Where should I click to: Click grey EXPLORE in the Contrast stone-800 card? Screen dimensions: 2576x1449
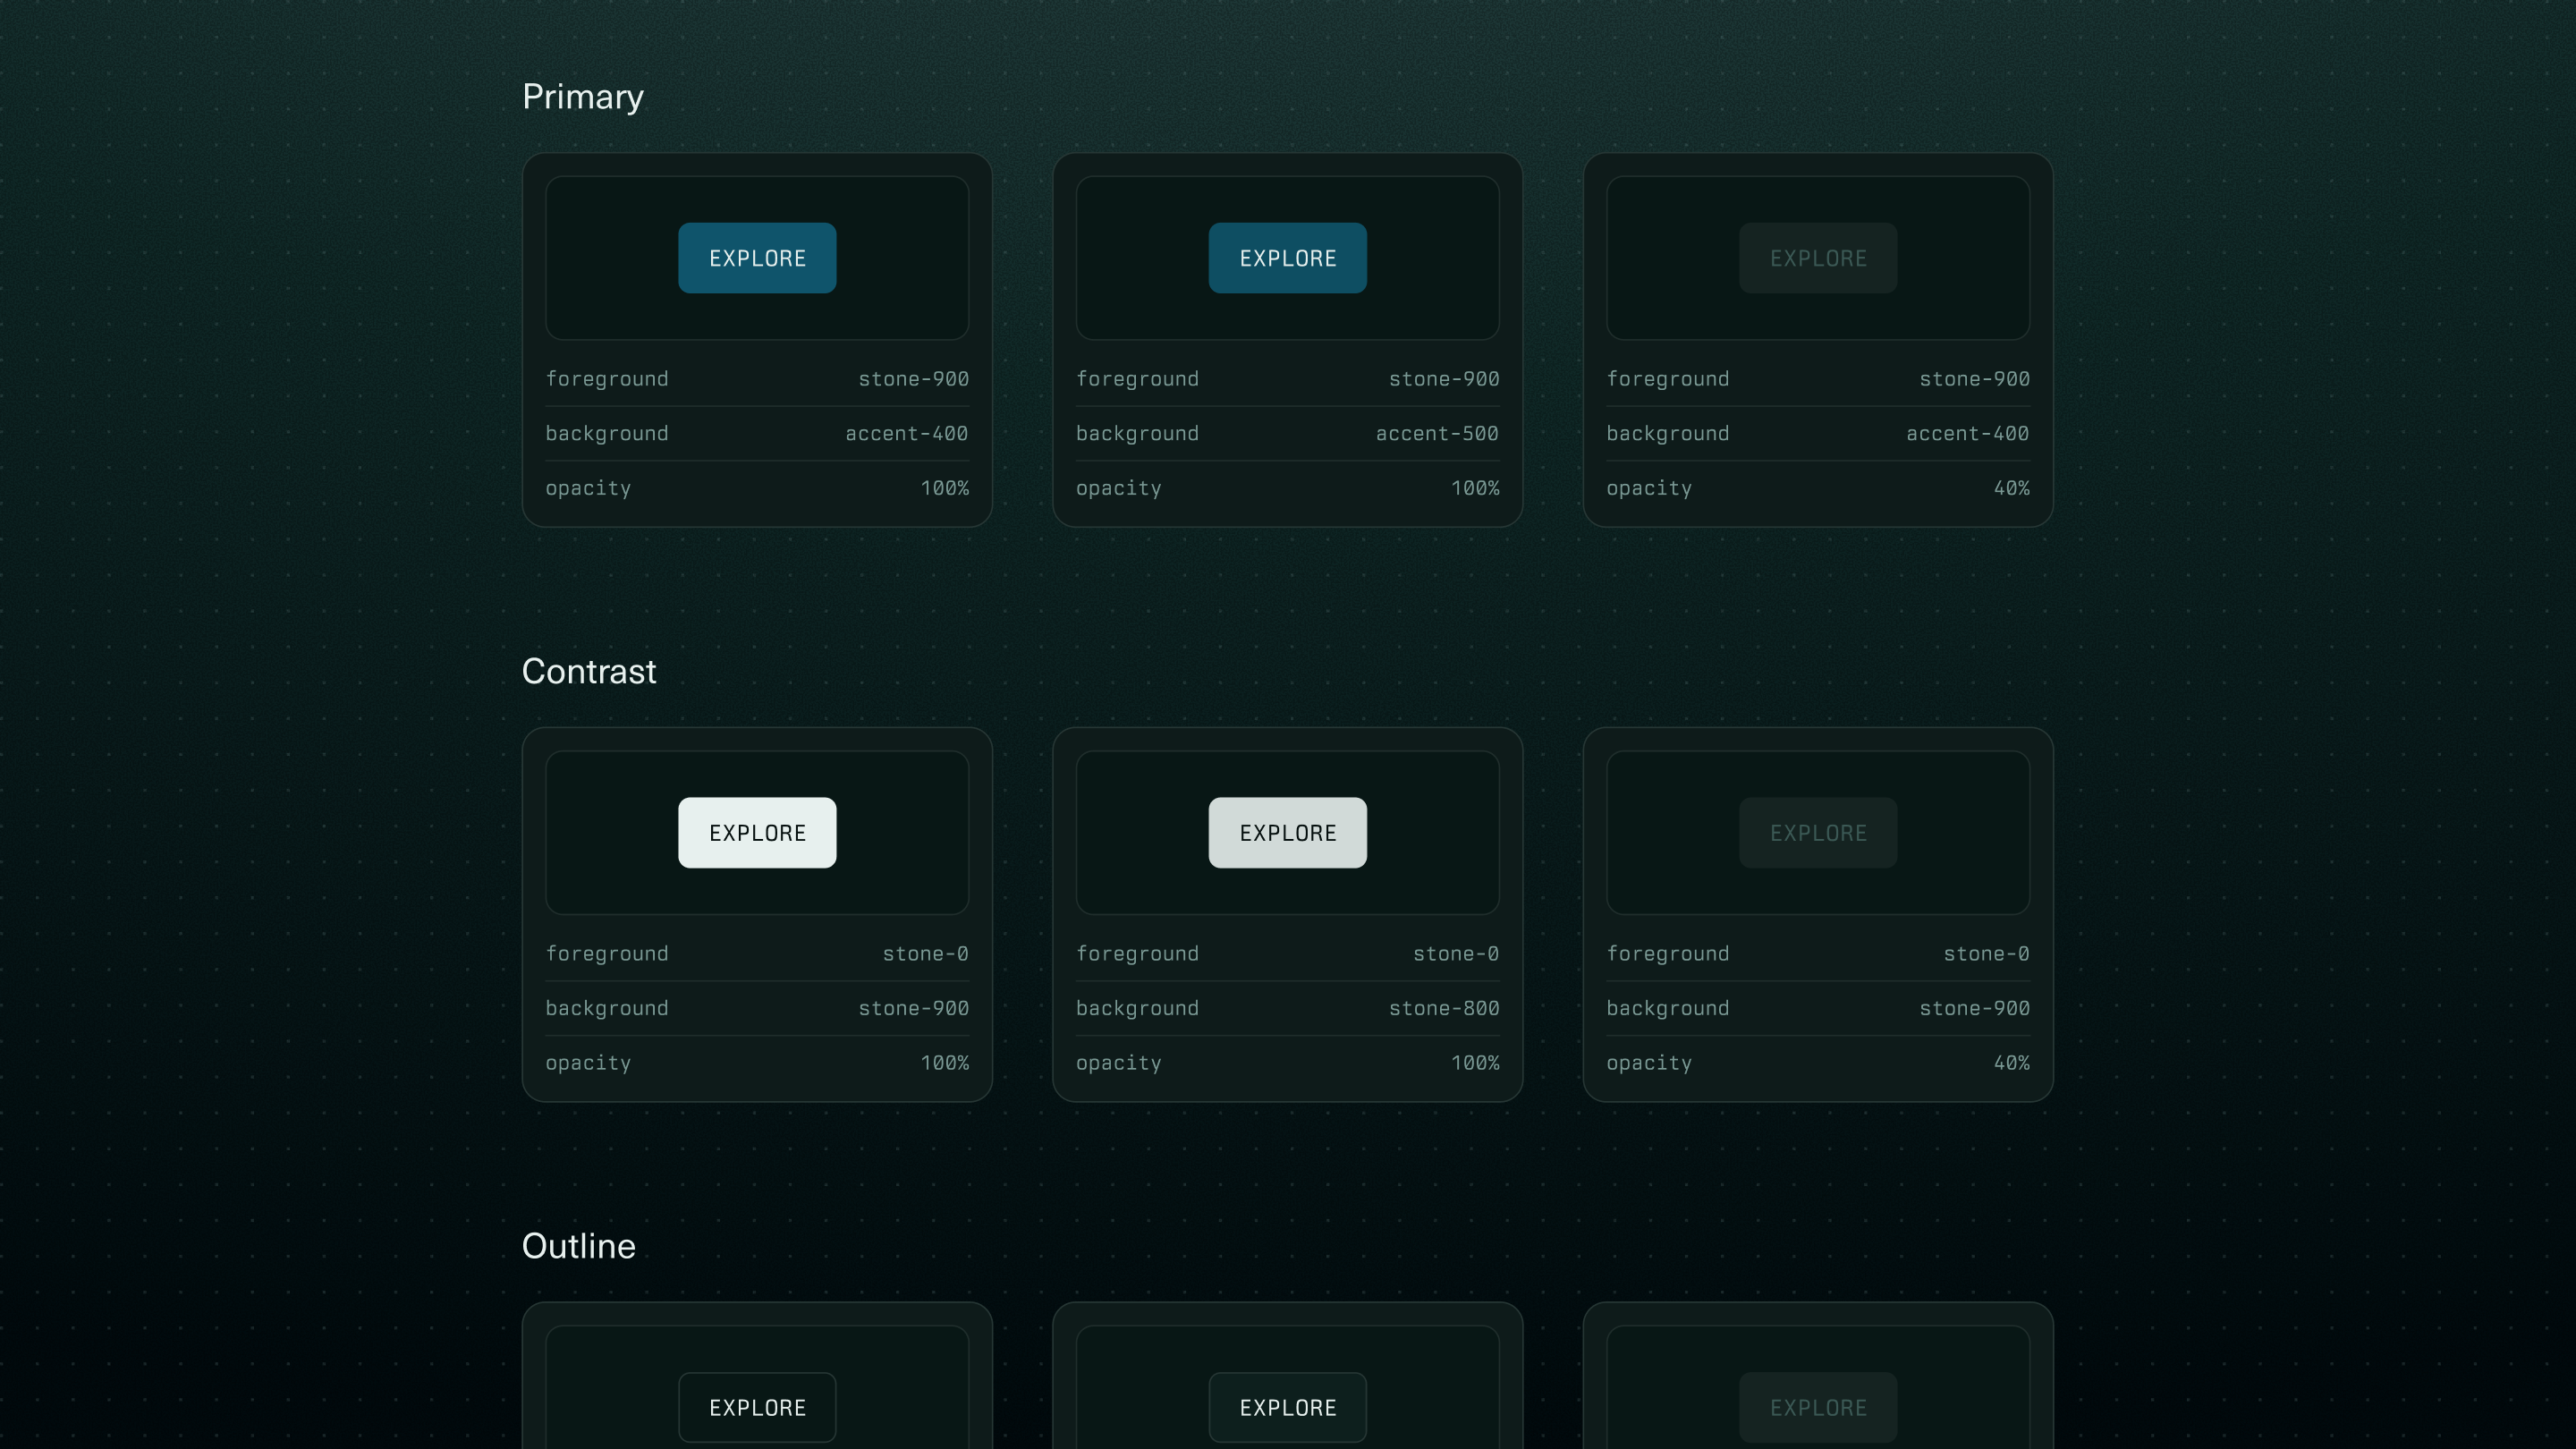coord(1287,833)
